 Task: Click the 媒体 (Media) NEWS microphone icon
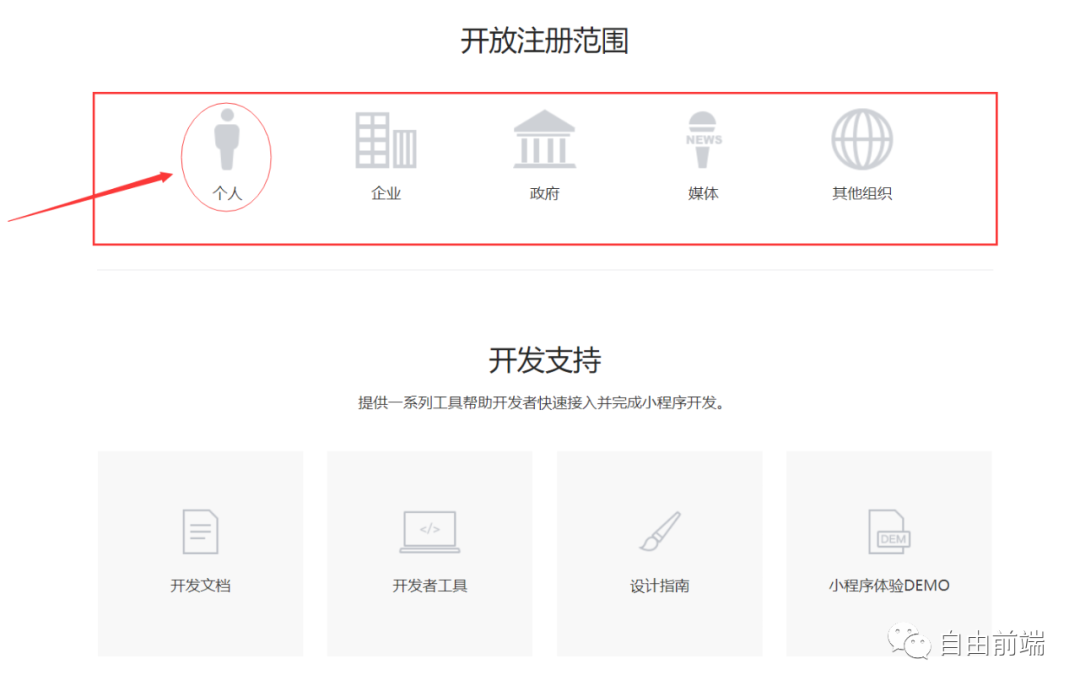(702, 140)
